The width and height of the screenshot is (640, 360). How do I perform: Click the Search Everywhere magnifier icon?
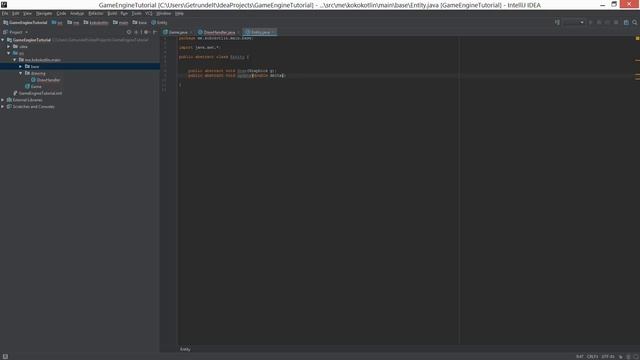pyautogui.click(x=635, y=22)
